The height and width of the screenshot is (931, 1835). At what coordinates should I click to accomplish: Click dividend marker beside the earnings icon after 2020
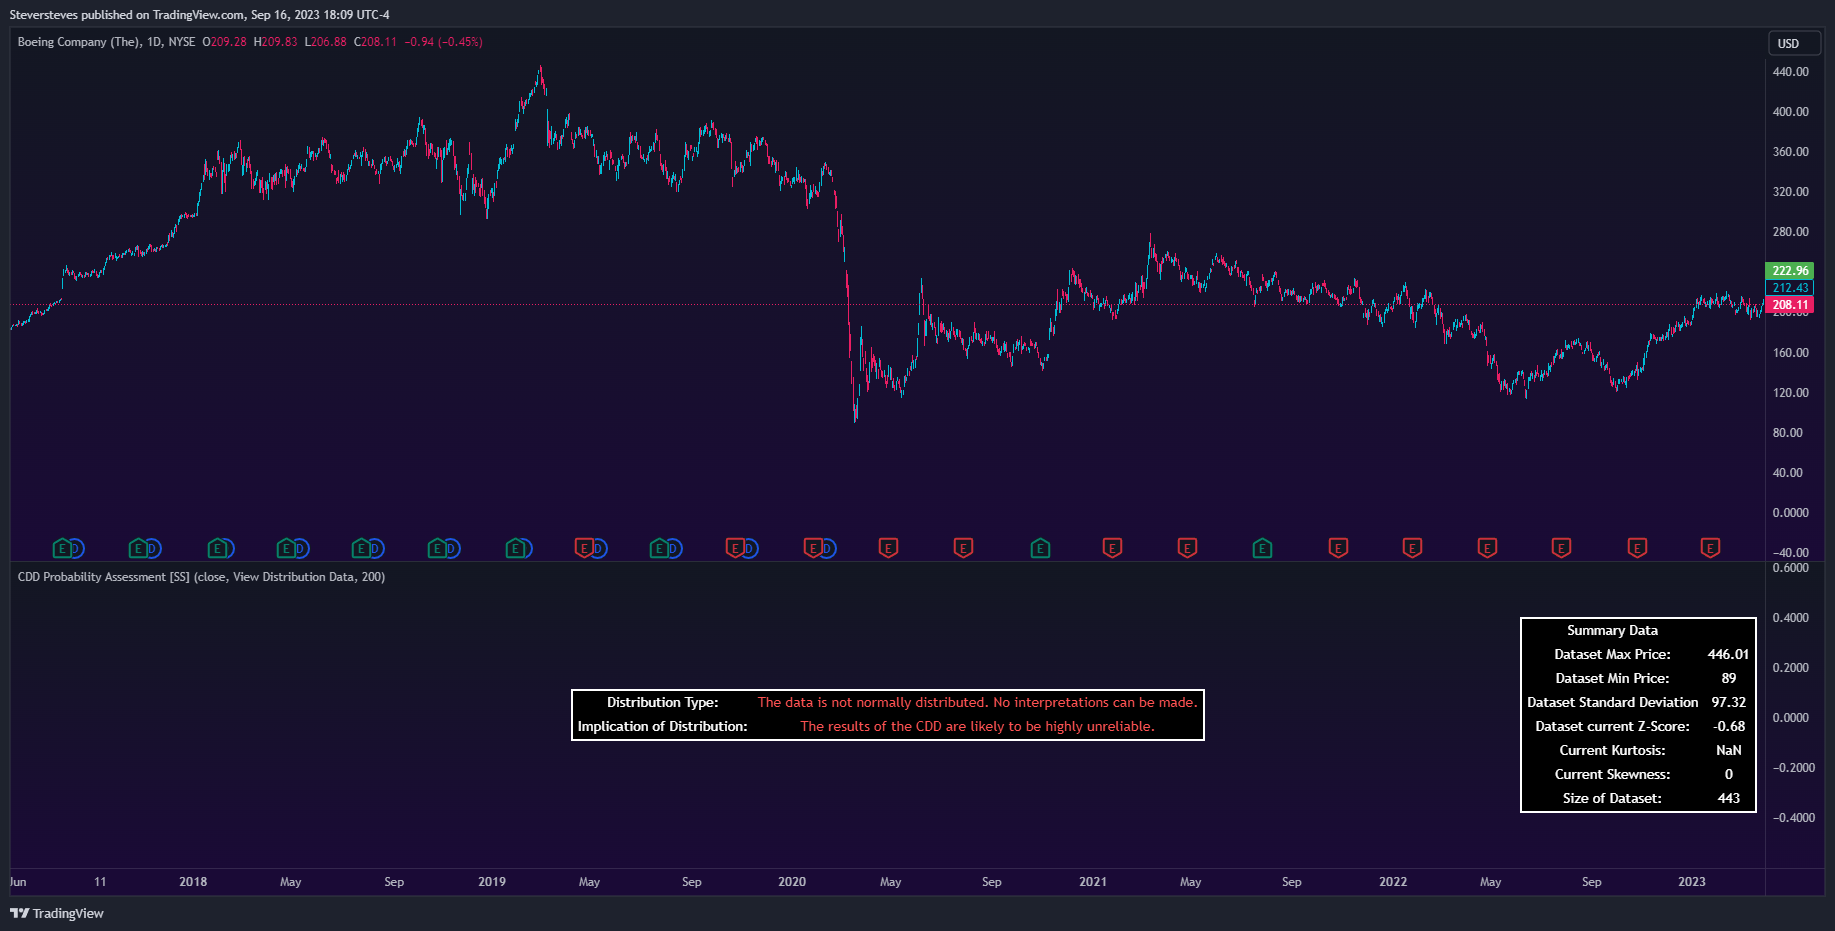[828, 548]
